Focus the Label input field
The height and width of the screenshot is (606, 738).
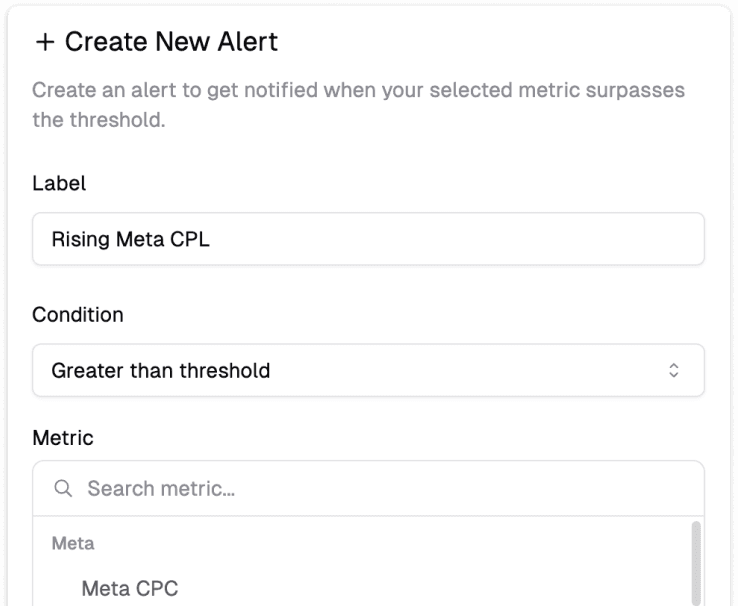(367, 239)
